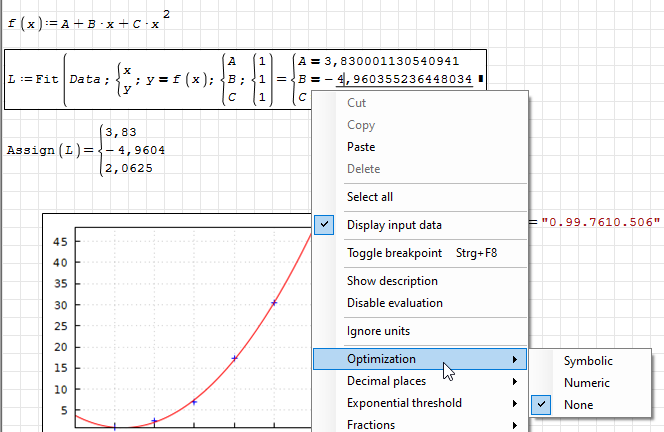Select Disable evaluation option
Viewport: 664px width, 432px height.
[x=394, y=303]
